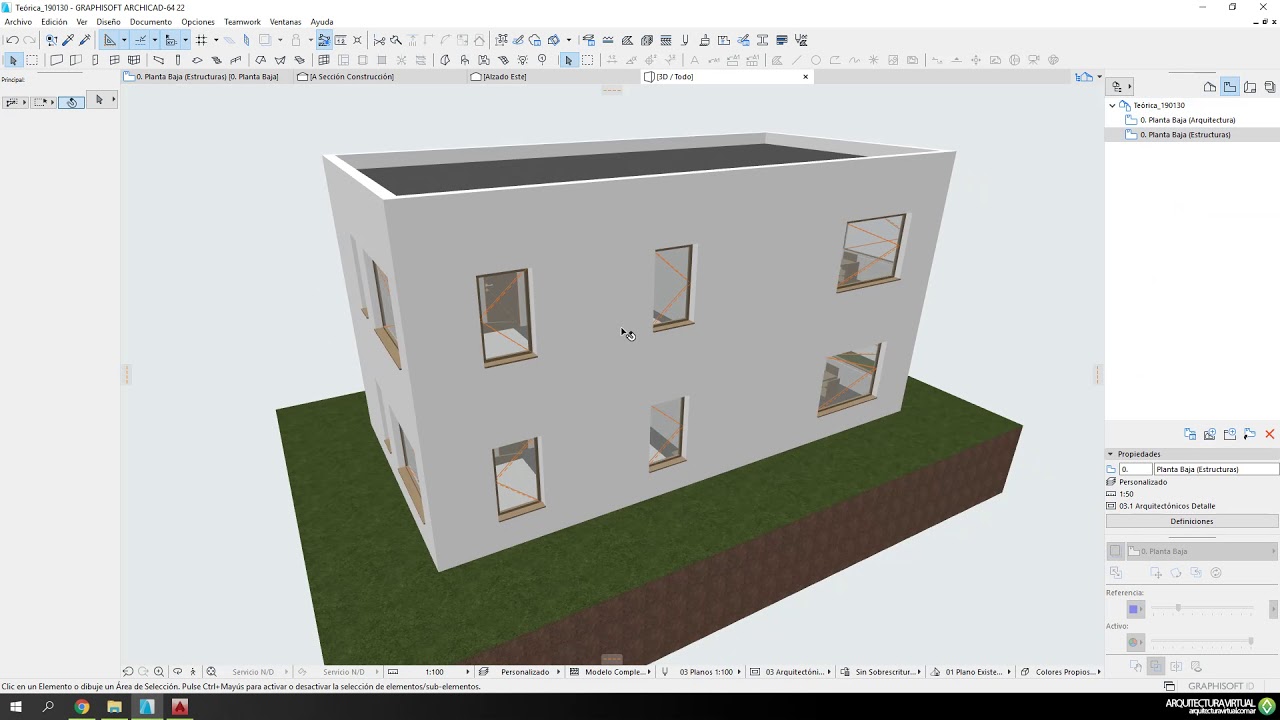Select 0. Planta Baja (Arquitectura) in Navigator
Viewport: 1280px width, 720px height.
coord(1188,120)
